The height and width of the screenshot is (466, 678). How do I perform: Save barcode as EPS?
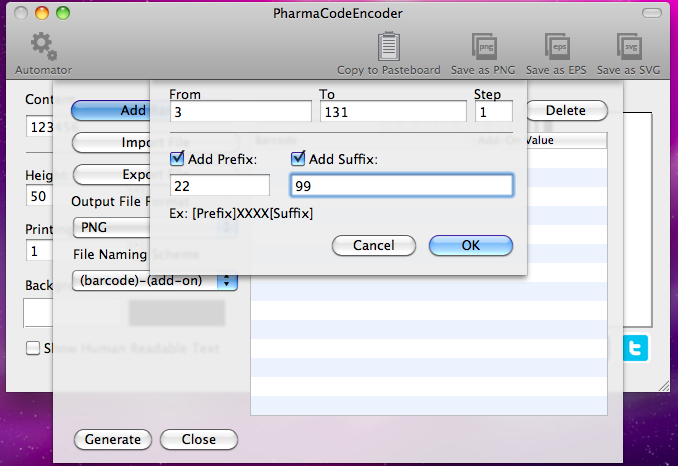pyautogui.click(x=556, y=54)
